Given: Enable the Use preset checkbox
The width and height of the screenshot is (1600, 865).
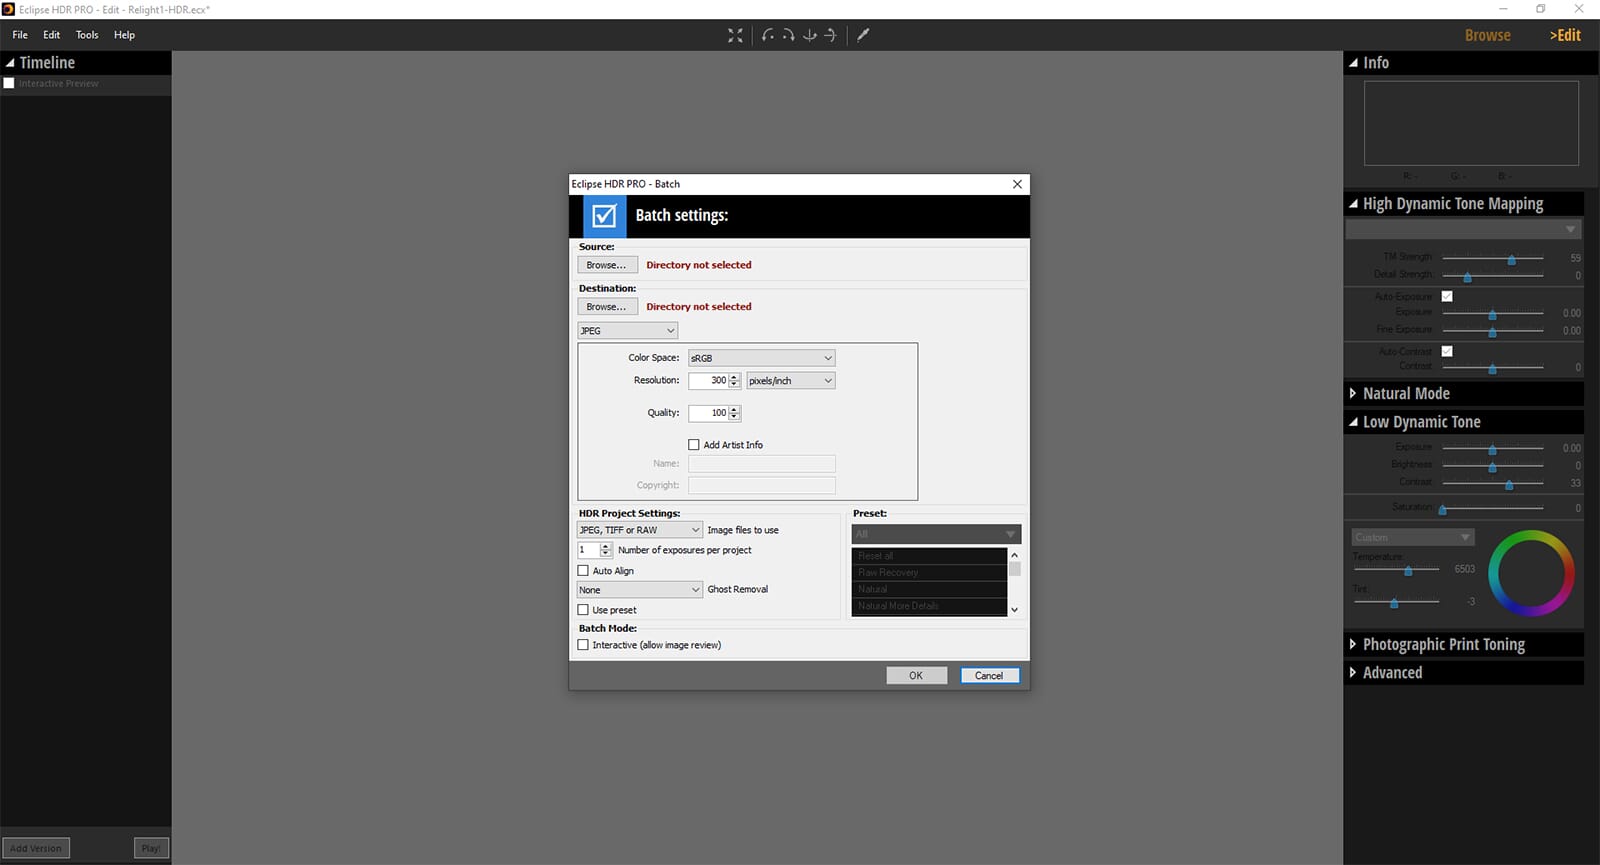Looking at the screenshot, I should [x=583, y=610].
